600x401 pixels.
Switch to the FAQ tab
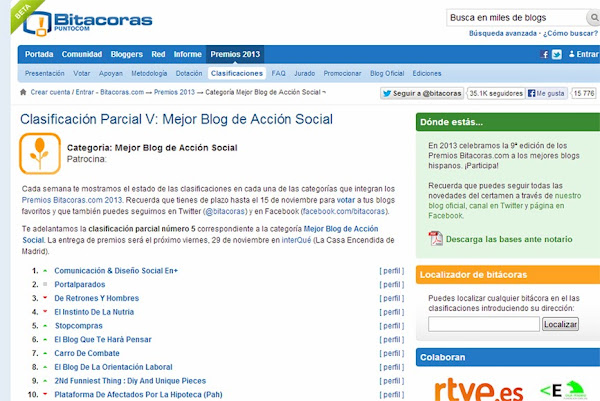click(x=279, y=73)
